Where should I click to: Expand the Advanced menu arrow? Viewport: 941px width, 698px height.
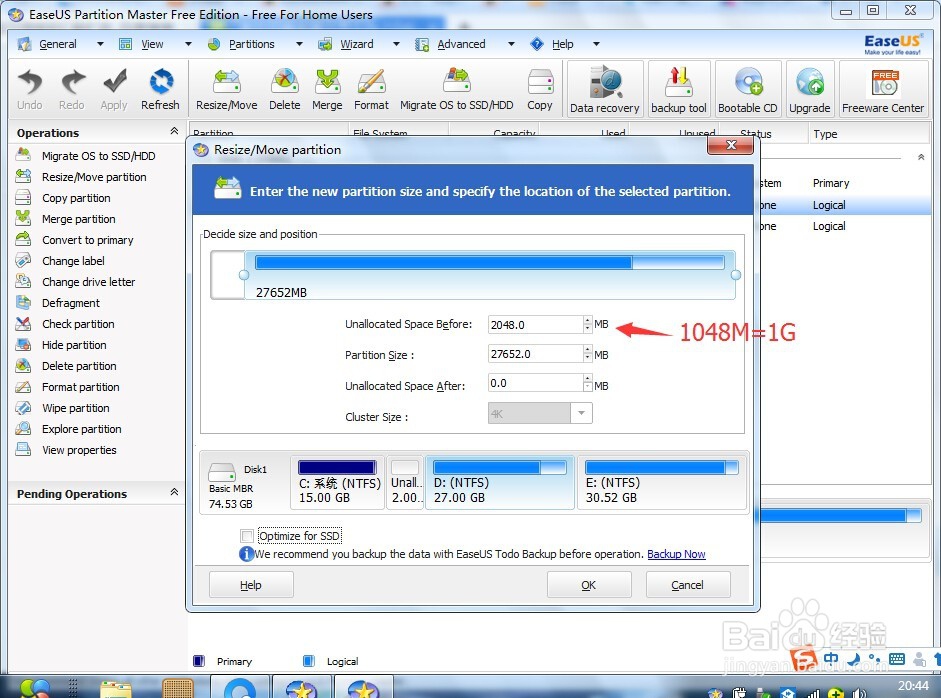point(511,44)
